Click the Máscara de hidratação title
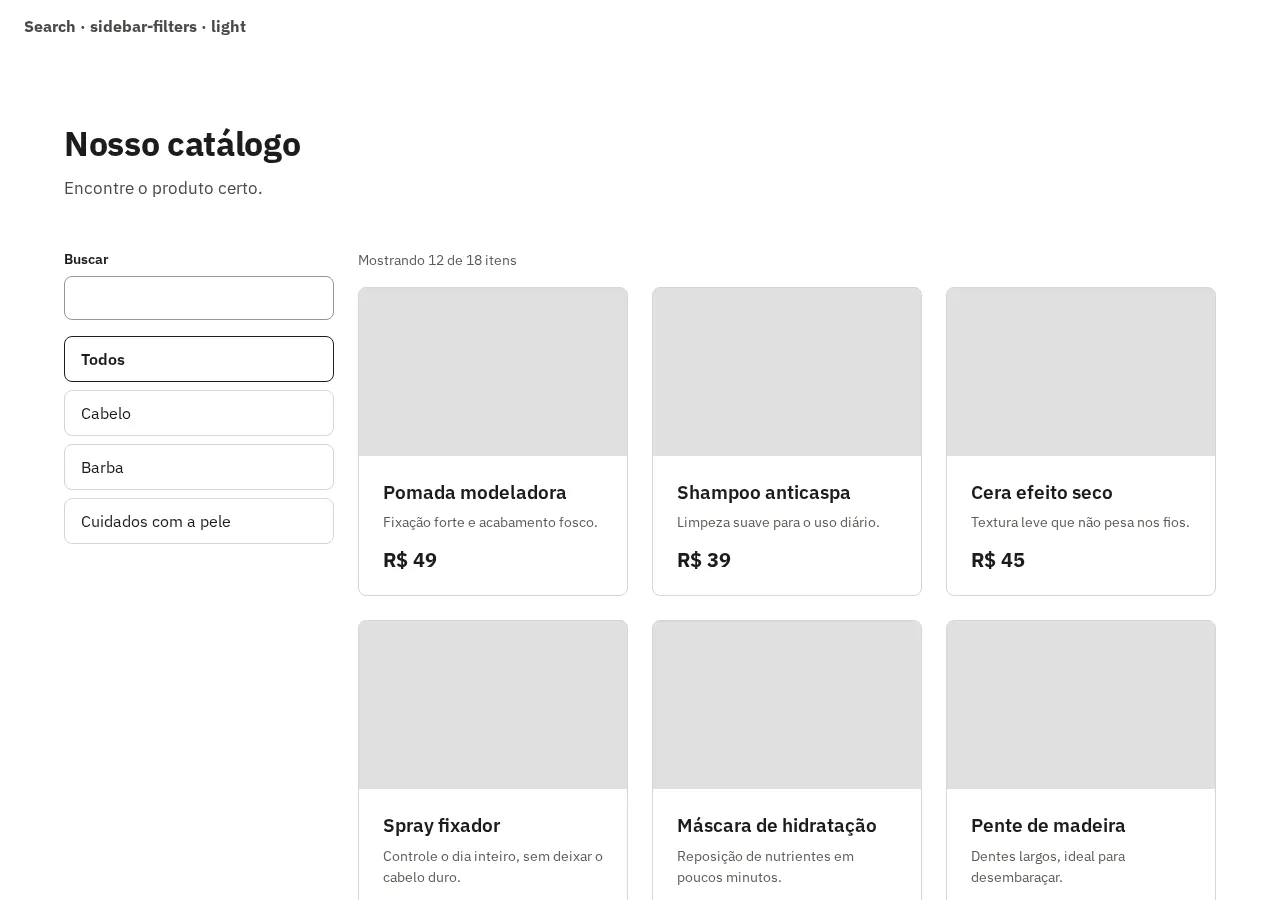Screen dimensions: 1280x900 [777, 825]
